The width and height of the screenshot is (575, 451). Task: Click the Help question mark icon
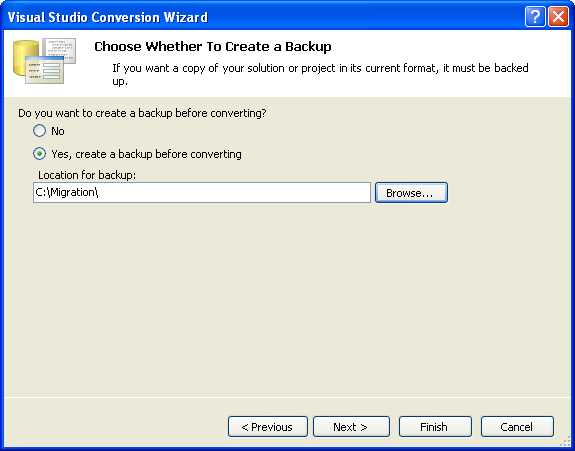tap(535, 17)
